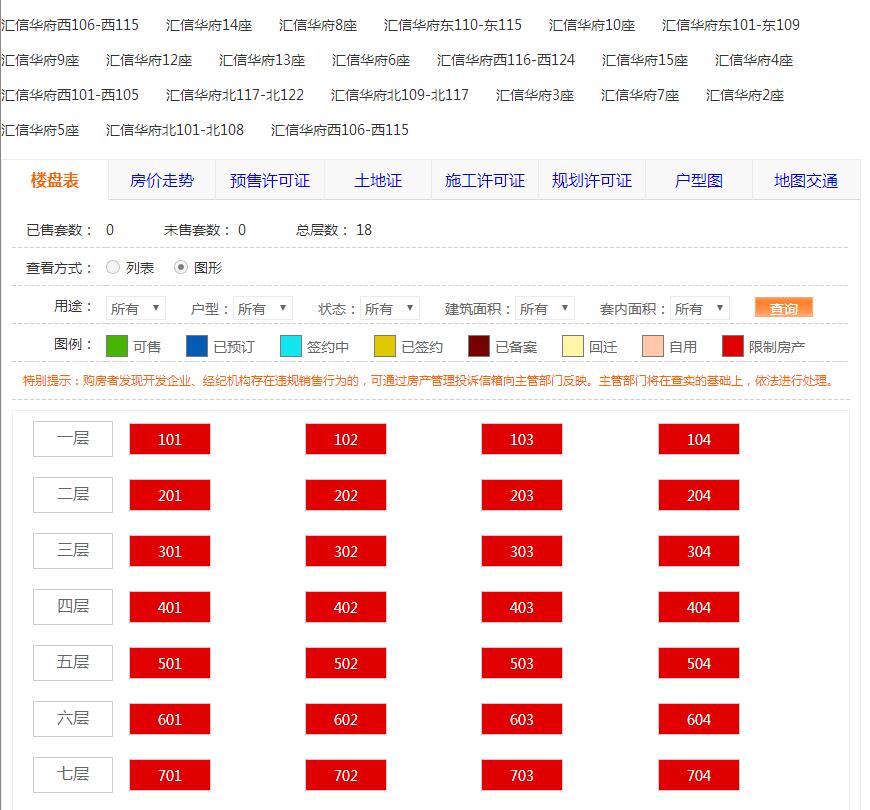870x810 pixels.
Task: Open the 汇信华府14座 building link
Action: pos(209,25)
